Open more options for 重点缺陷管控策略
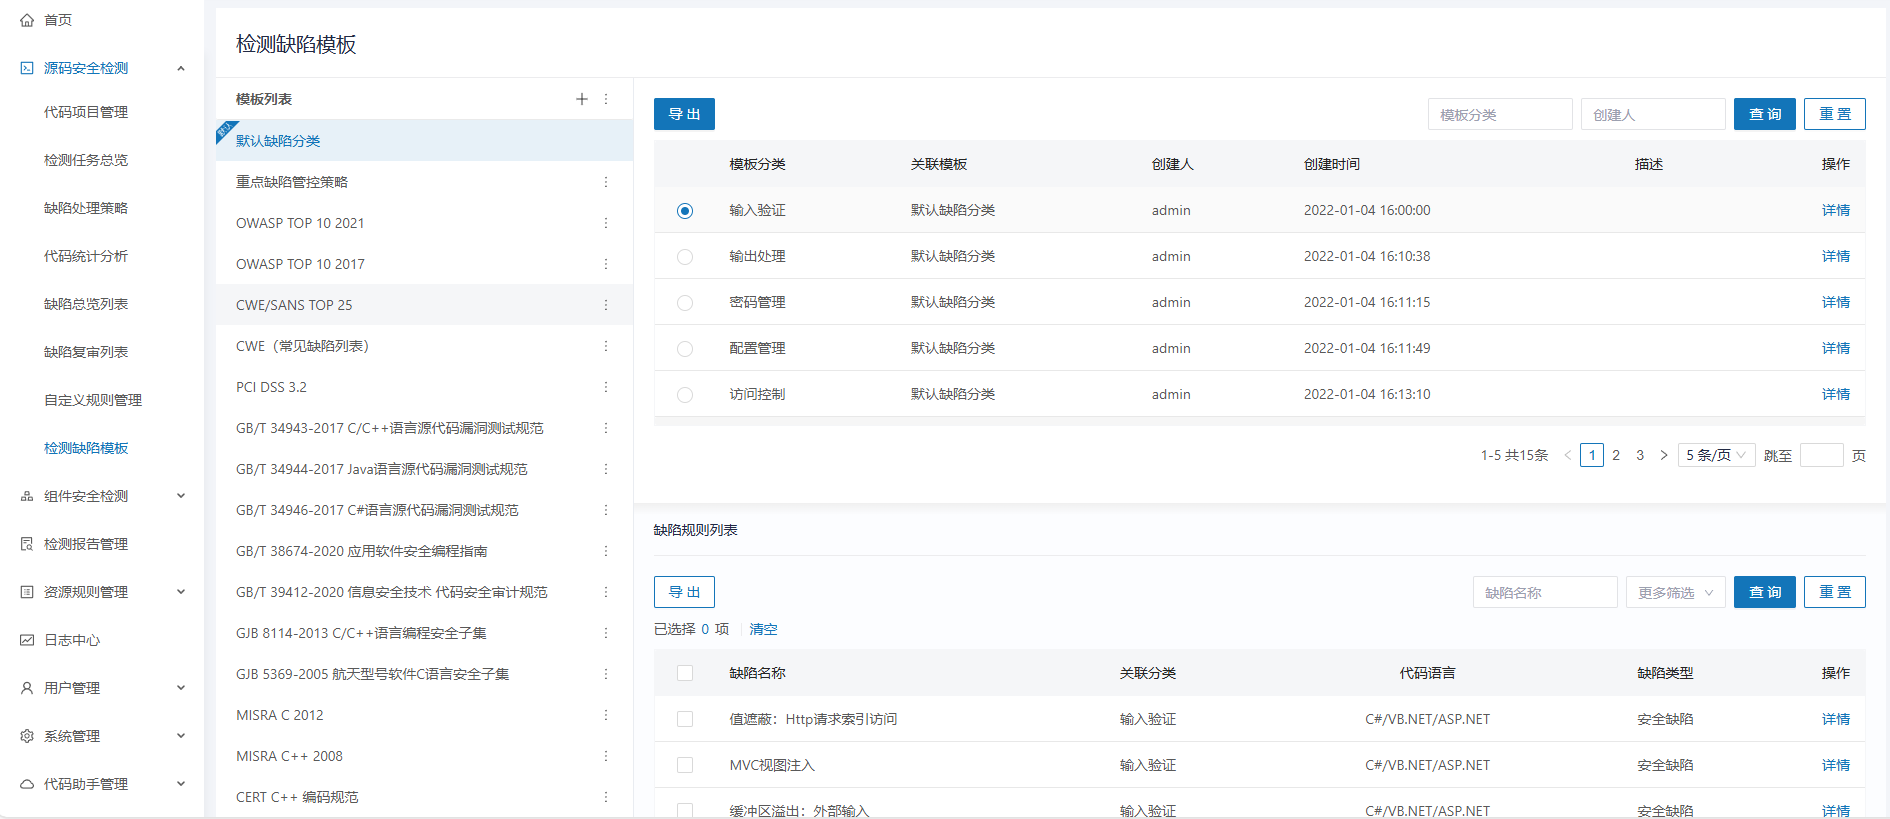This screenshot has width=1890, height=819. coord(606,182)
